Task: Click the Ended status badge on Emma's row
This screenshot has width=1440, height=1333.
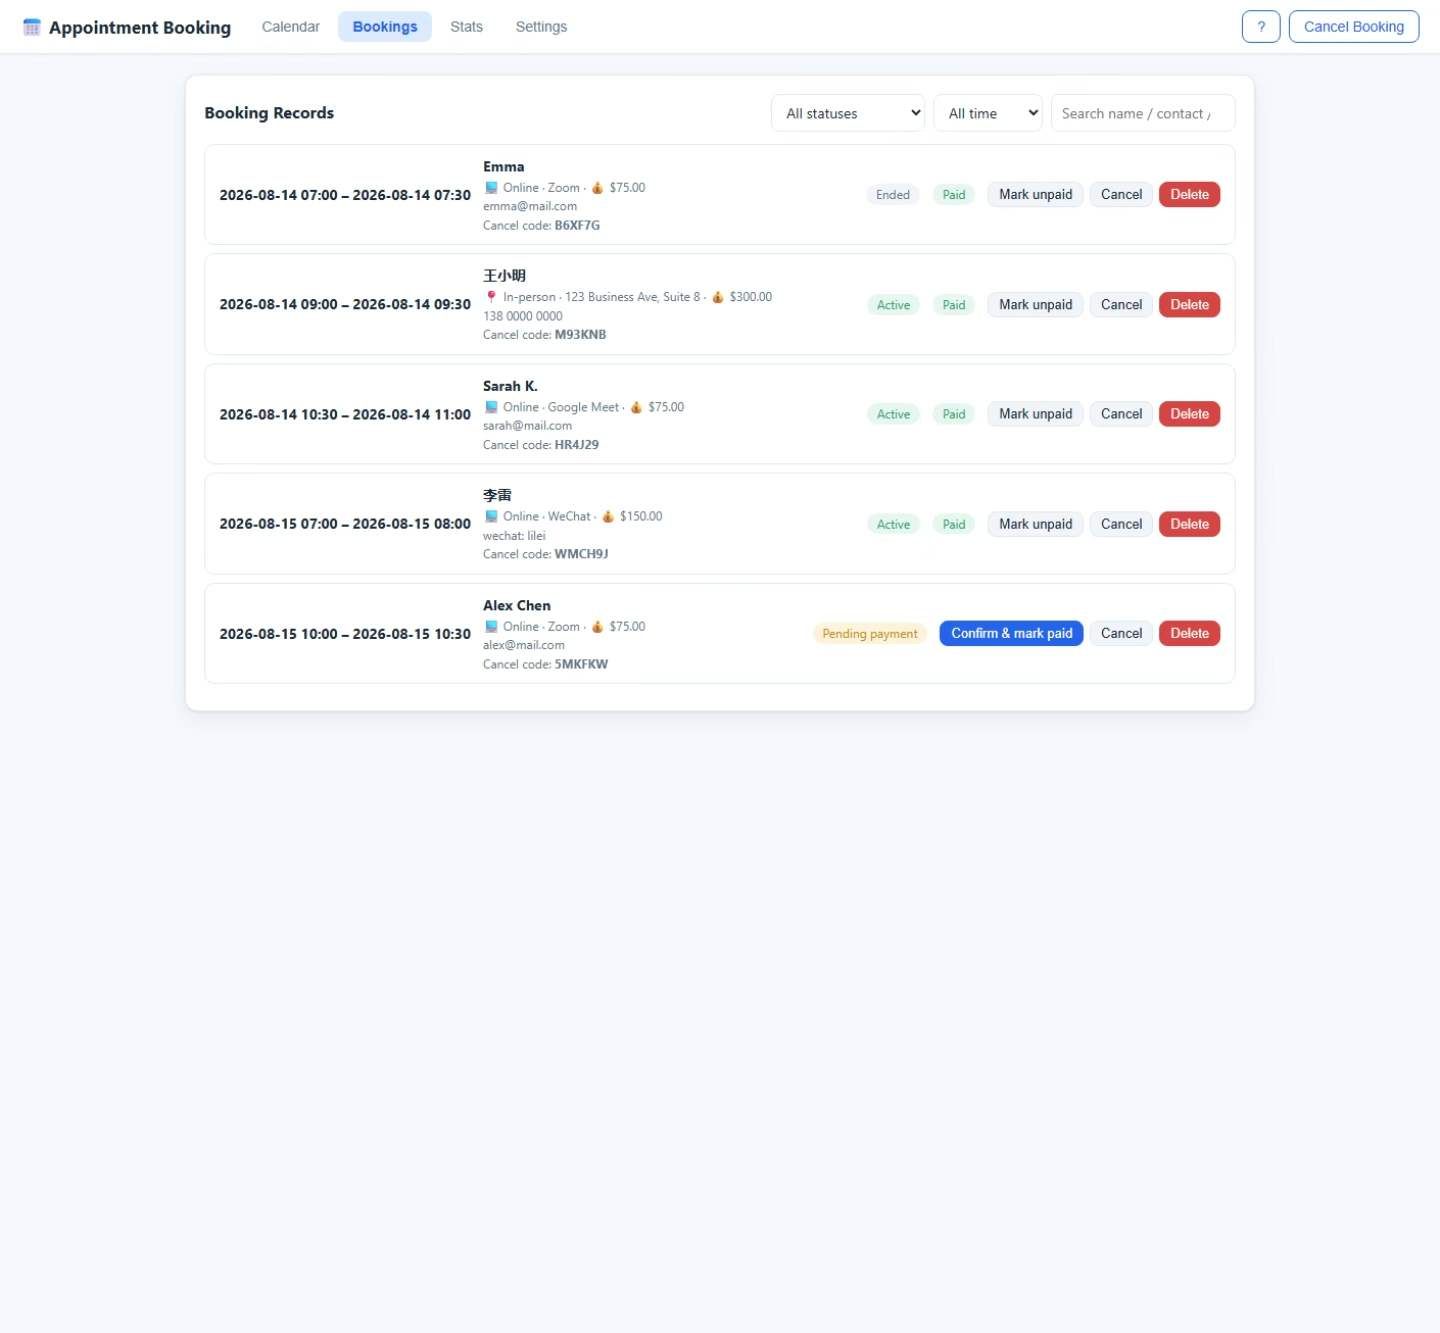Action: point(893,195)
